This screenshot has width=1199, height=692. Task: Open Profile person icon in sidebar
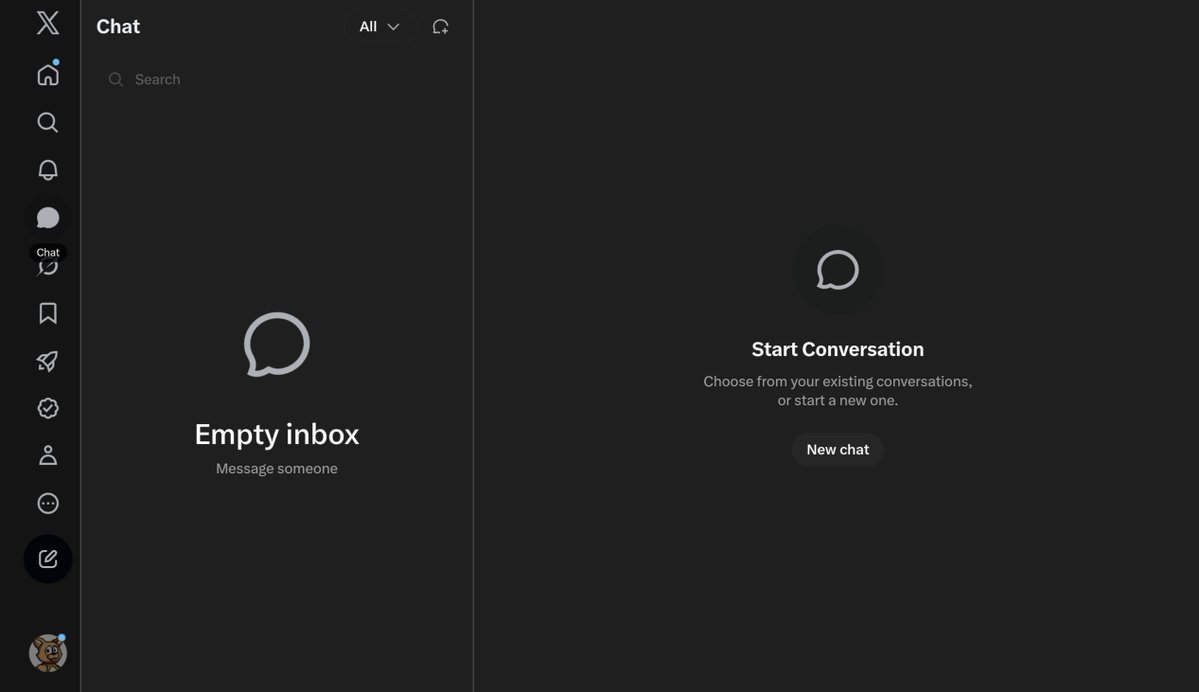coord(47,456)
